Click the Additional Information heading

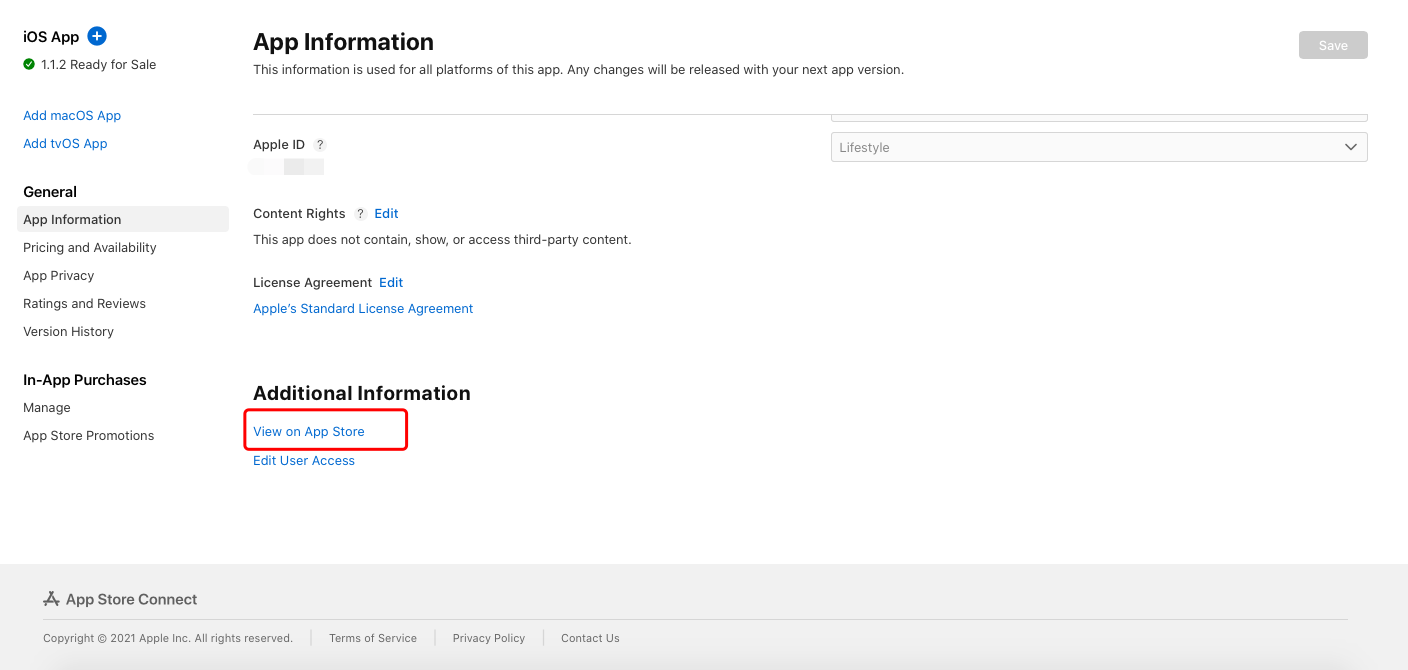tap(362, 393)
